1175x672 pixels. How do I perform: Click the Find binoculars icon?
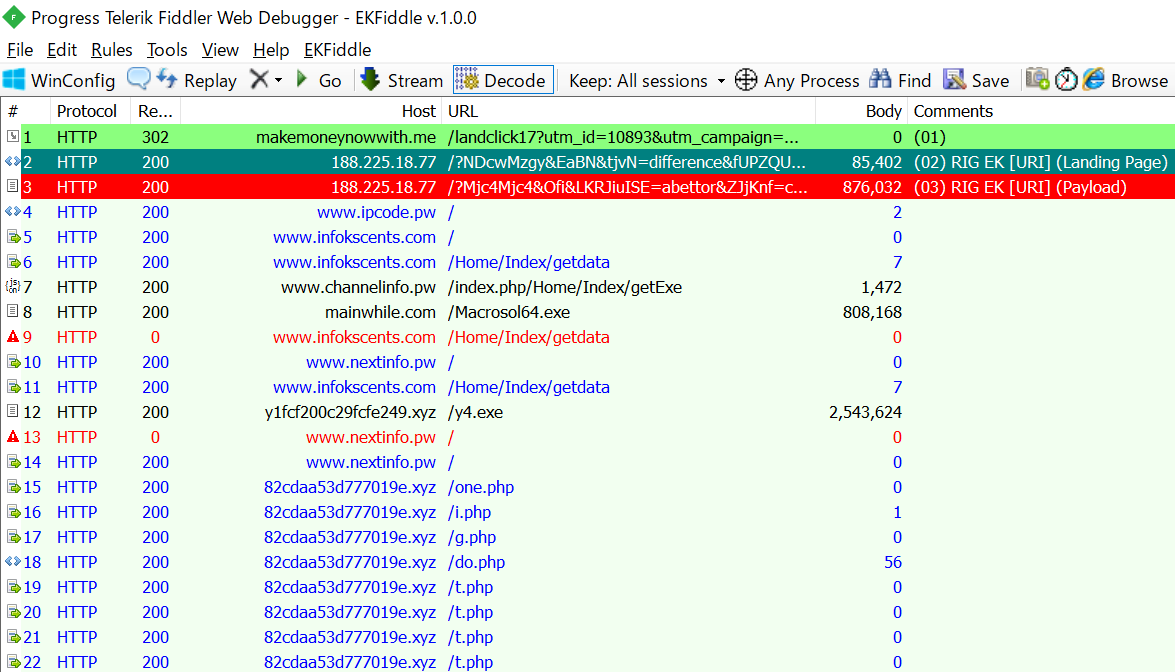pos(881,79)
